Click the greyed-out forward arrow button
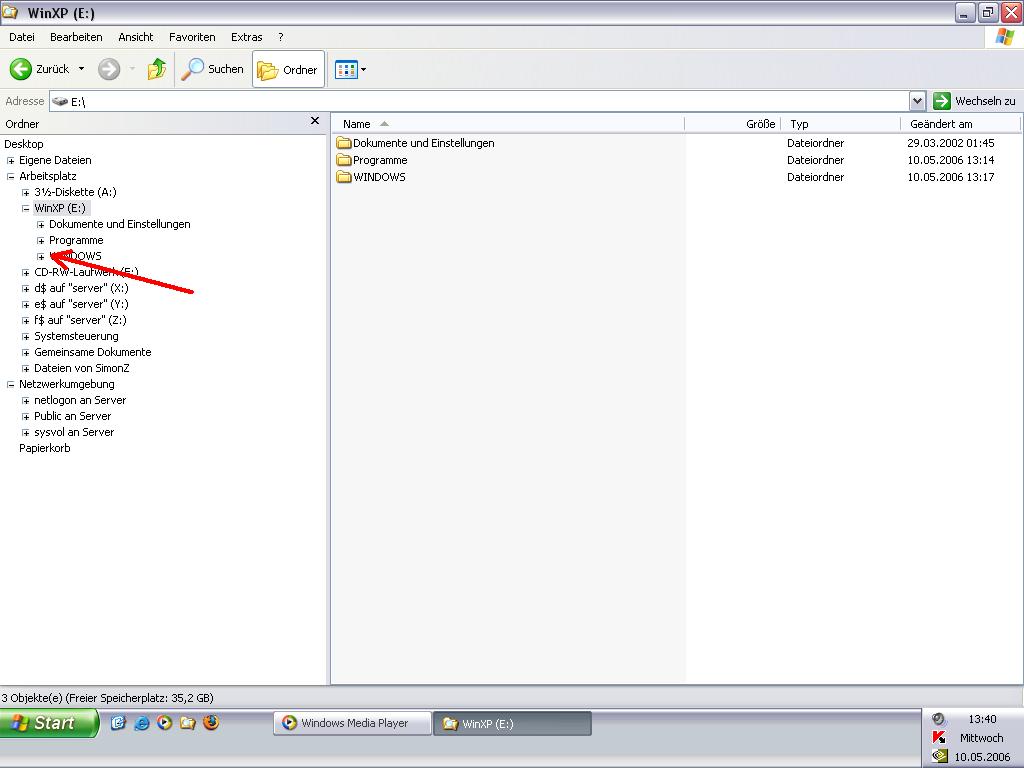 [x=109, y=69]
